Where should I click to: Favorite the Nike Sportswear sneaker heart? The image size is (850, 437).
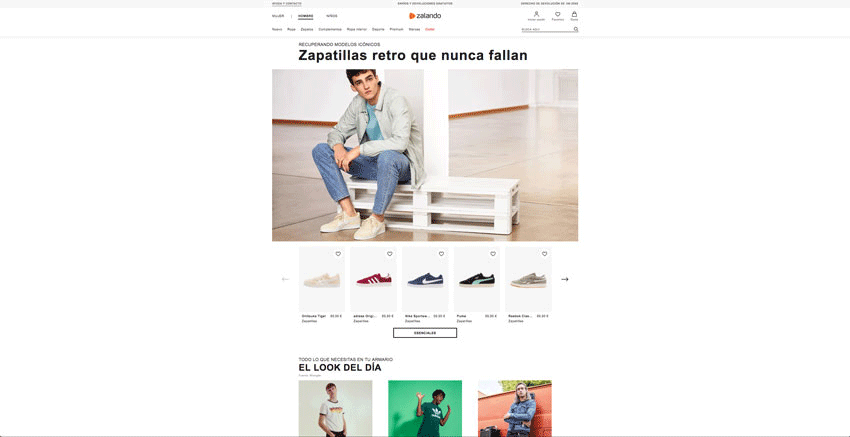coord(441,254)
